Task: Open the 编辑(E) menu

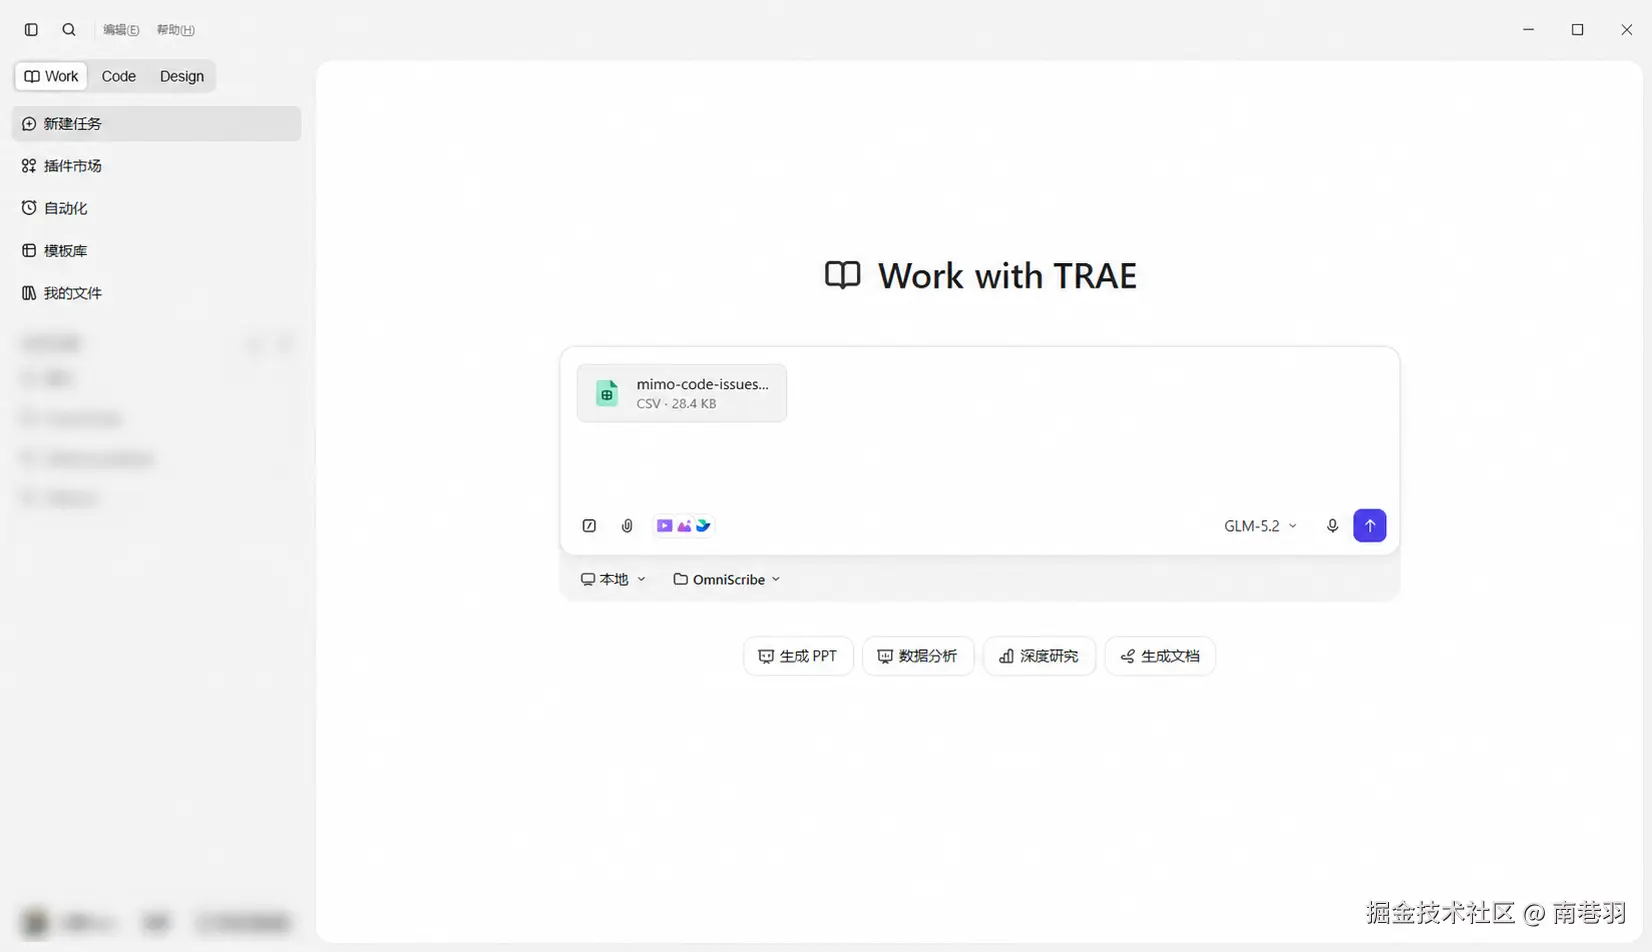Action: pyautogui.click(x=121, y=30)
